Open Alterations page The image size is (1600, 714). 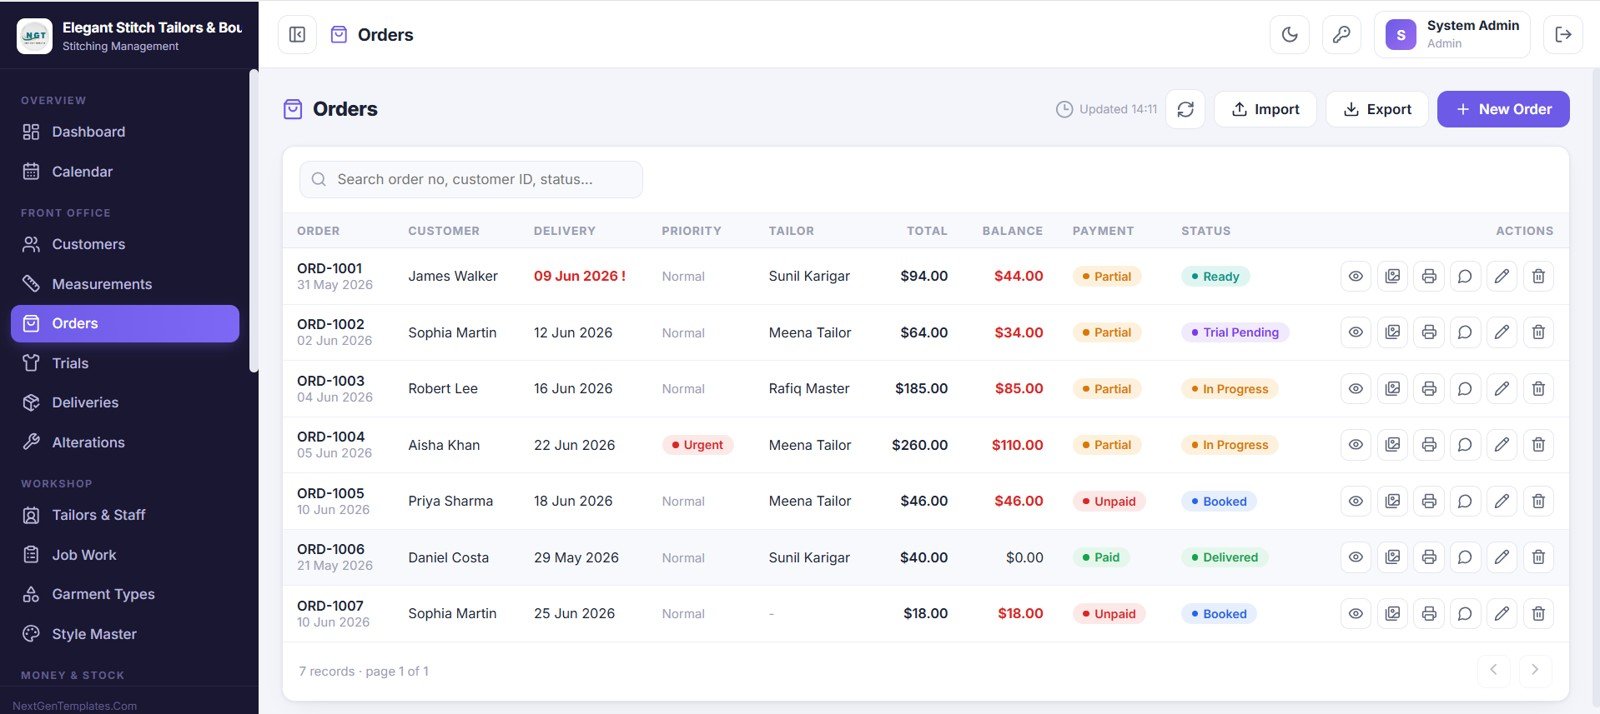tap(125, 442)
